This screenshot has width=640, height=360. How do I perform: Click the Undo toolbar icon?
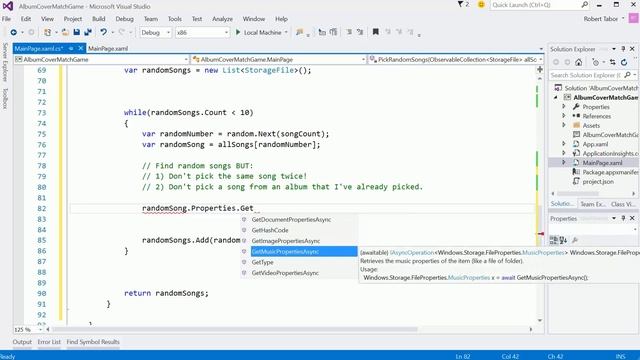tap(103, 32)
